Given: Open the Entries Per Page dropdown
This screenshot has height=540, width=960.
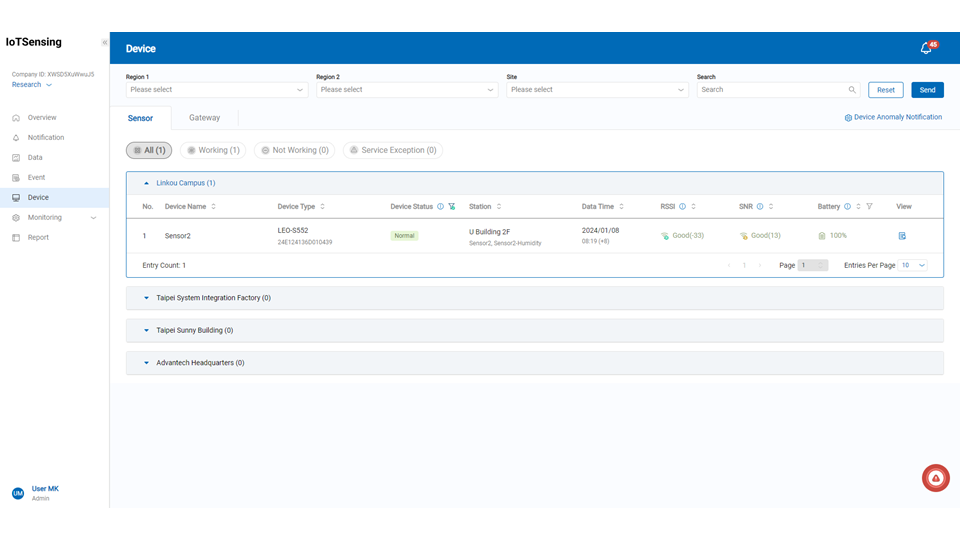Looking at the screenshot, I should [913, 265].
